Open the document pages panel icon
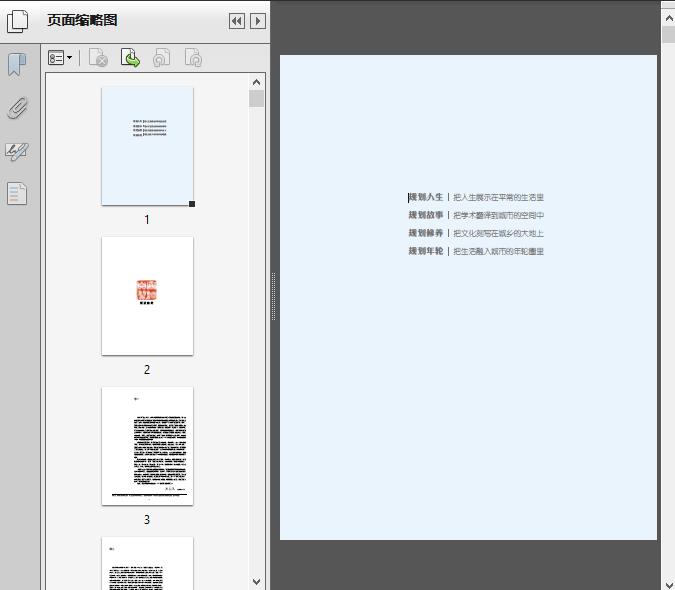 [17, 193]
